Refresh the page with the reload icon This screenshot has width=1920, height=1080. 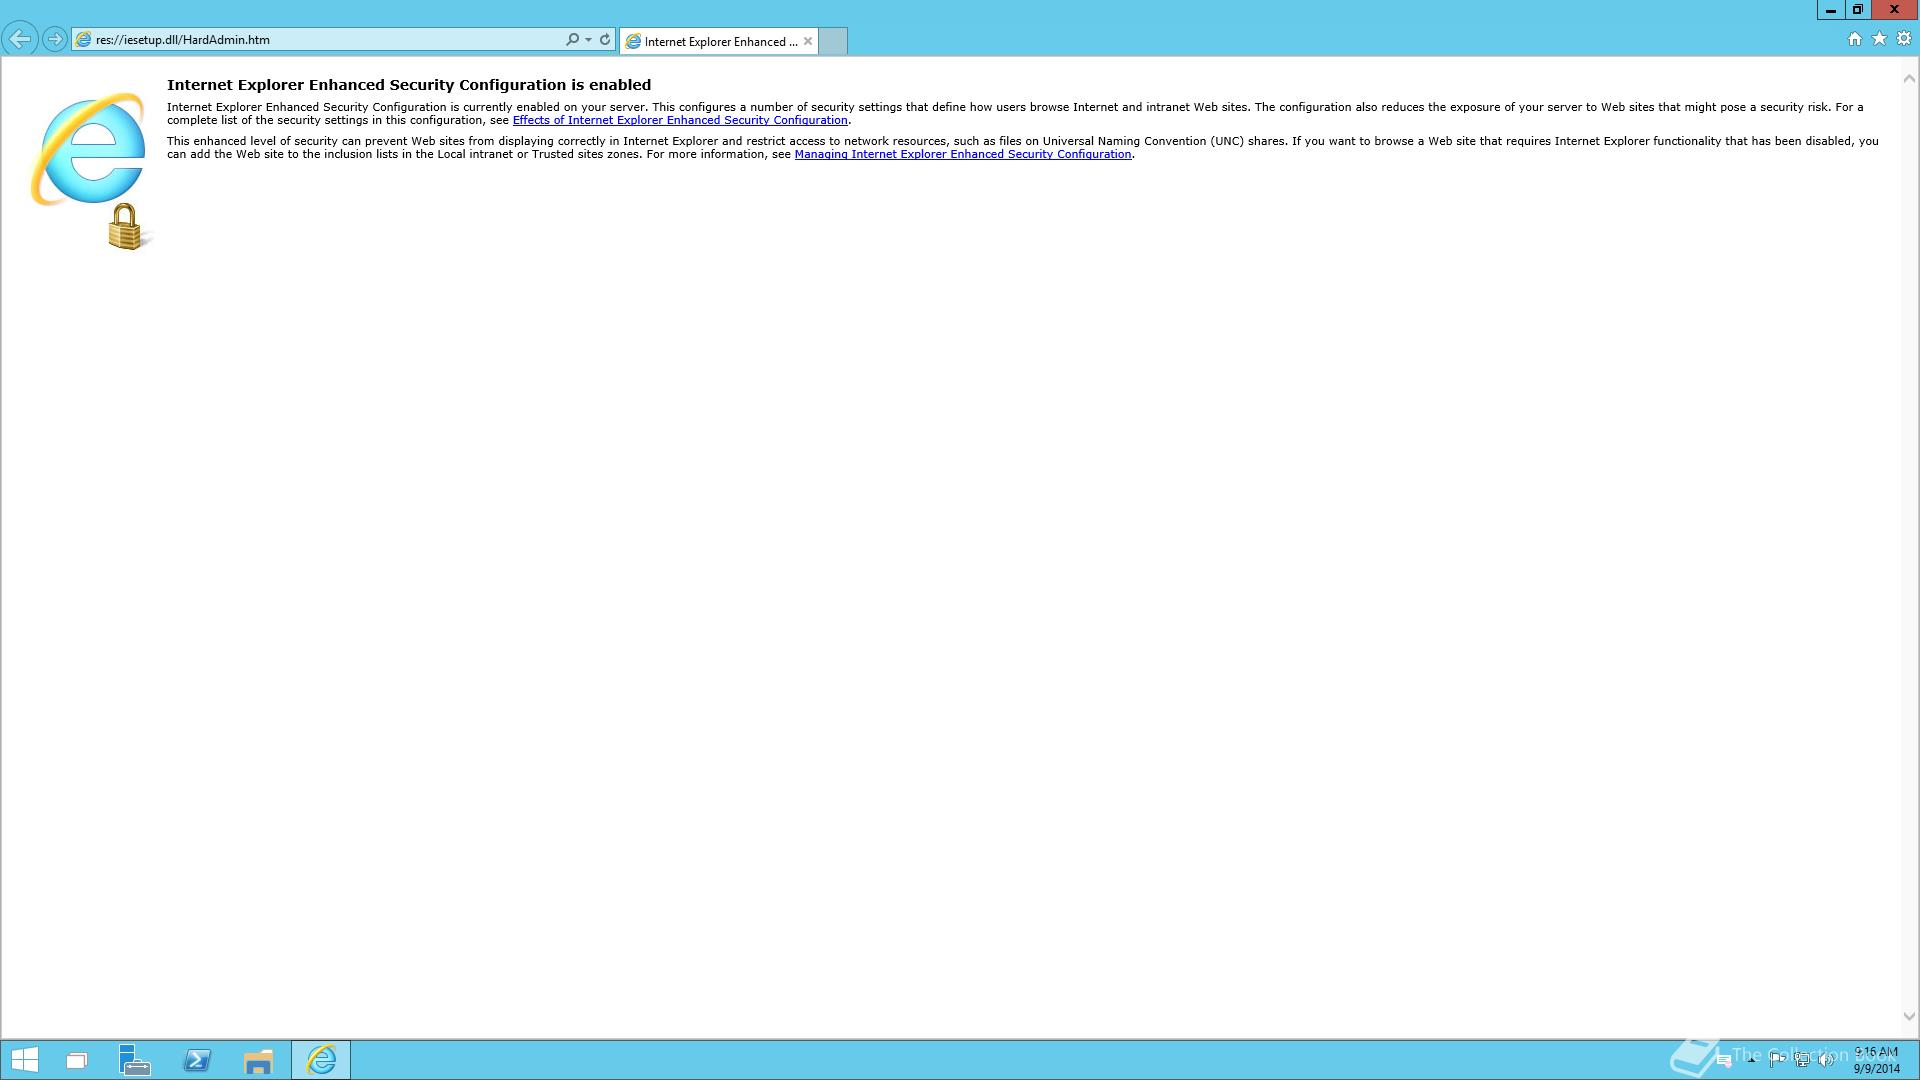(x=605, y=40)
